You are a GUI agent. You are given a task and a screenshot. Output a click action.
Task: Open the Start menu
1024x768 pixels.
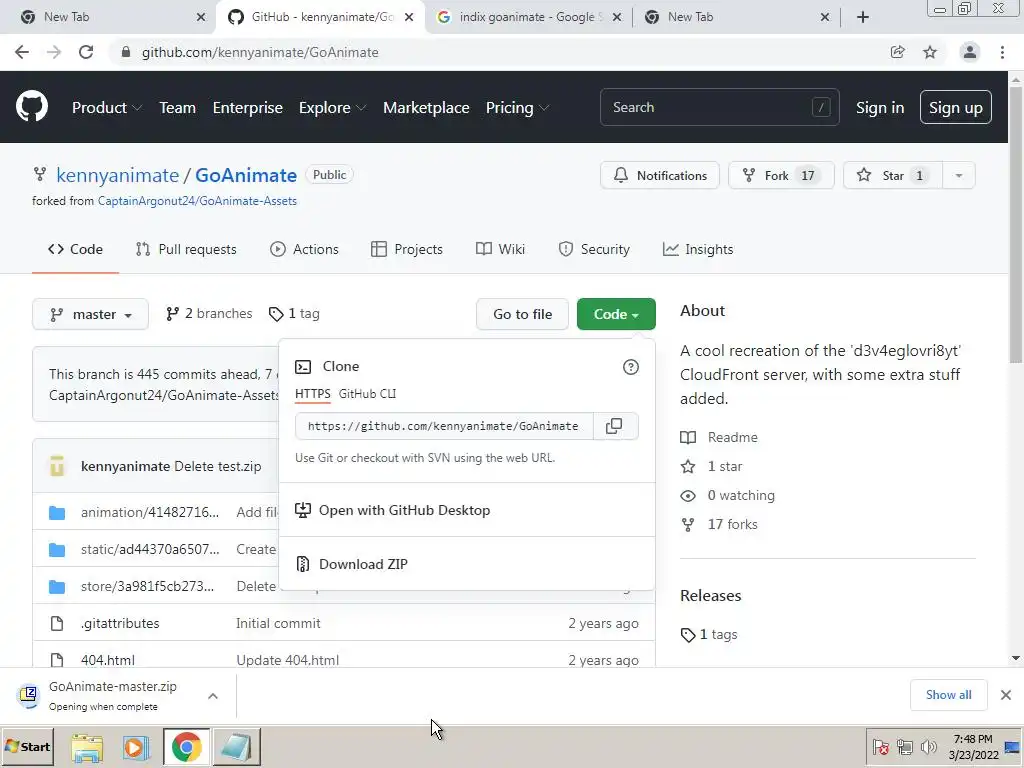click(x=27, y=746)
